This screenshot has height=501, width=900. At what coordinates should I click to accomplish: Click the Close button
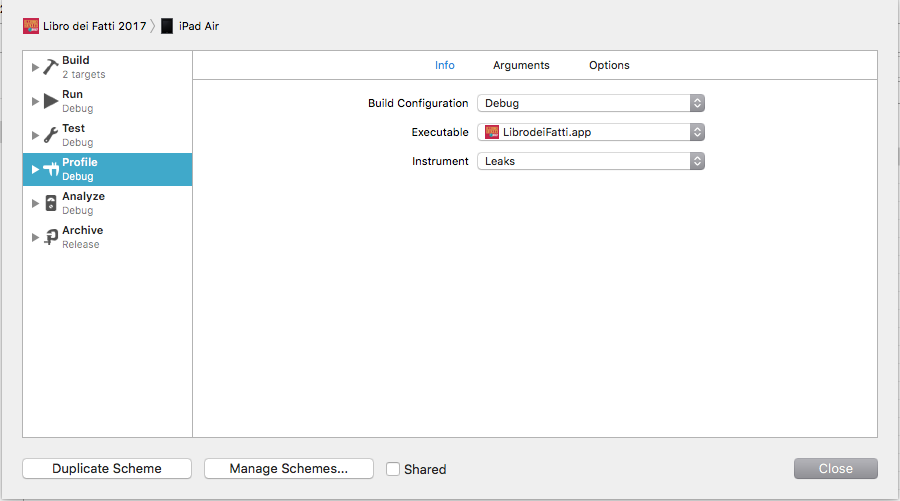pos(836,468)
